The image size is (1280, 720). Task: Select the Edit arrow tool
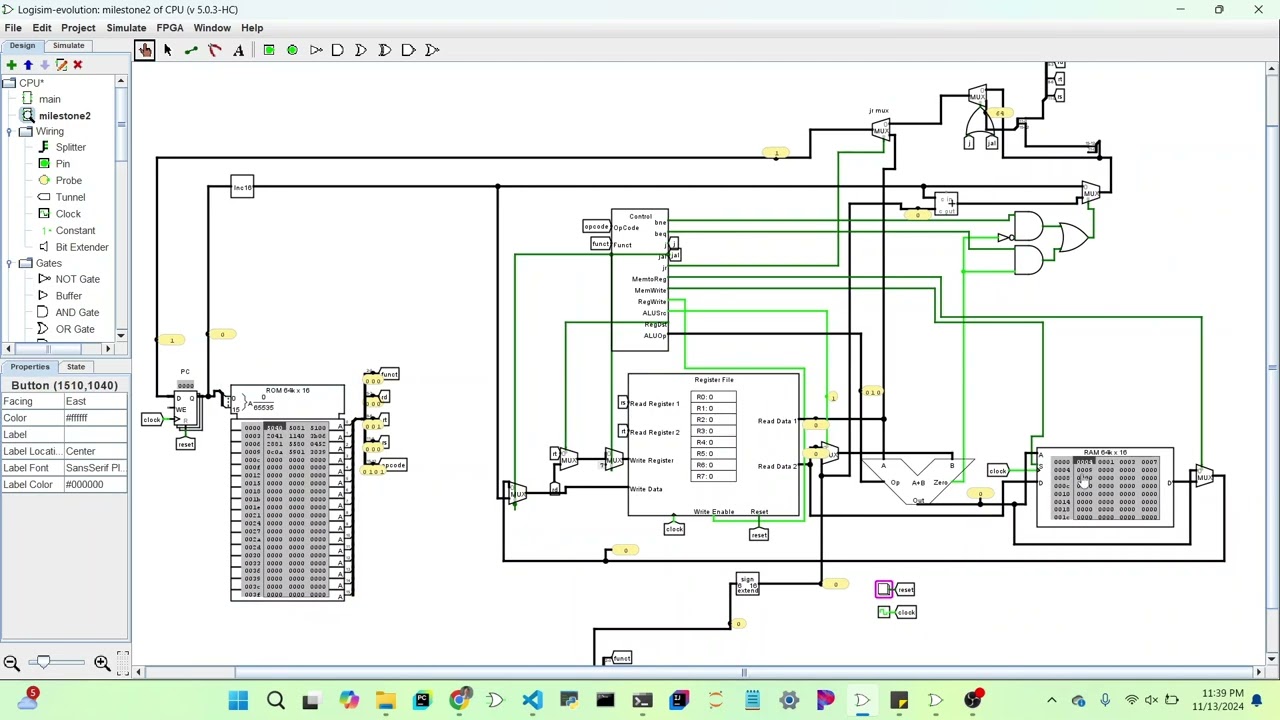tap(167, 50)
